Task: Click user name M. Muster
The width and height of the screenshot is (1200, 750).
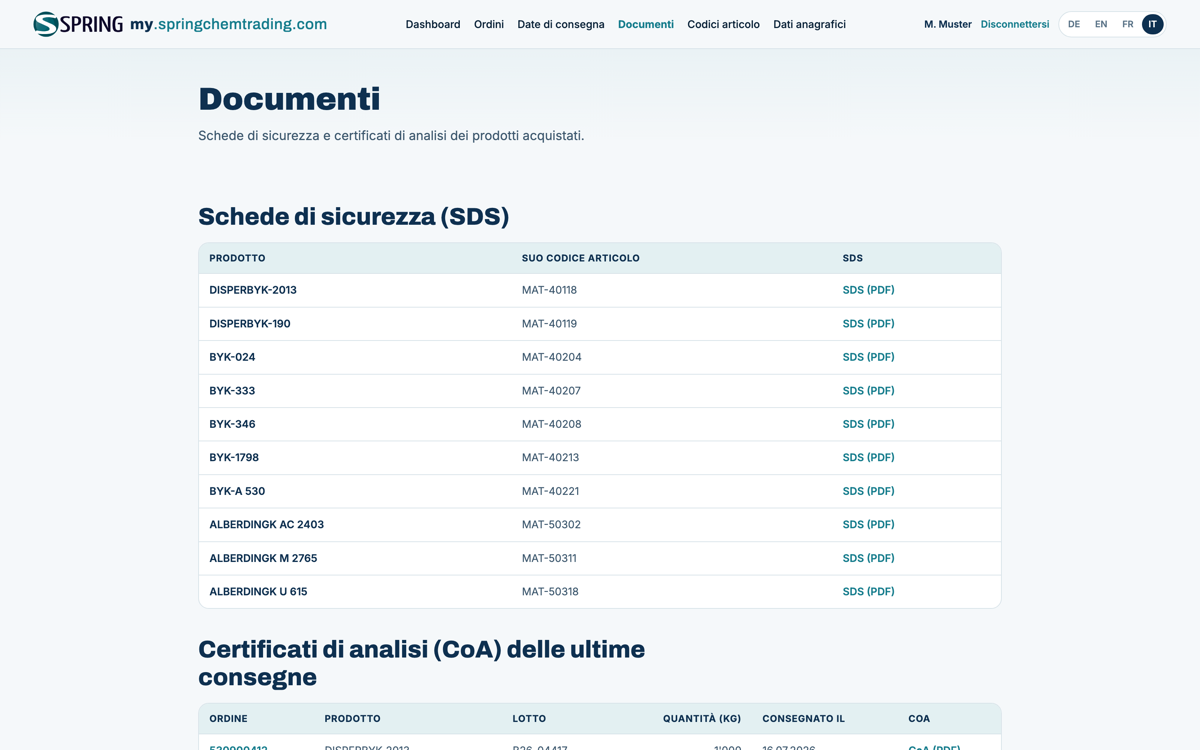Action: pyautogui.click(x=948, y=24)
